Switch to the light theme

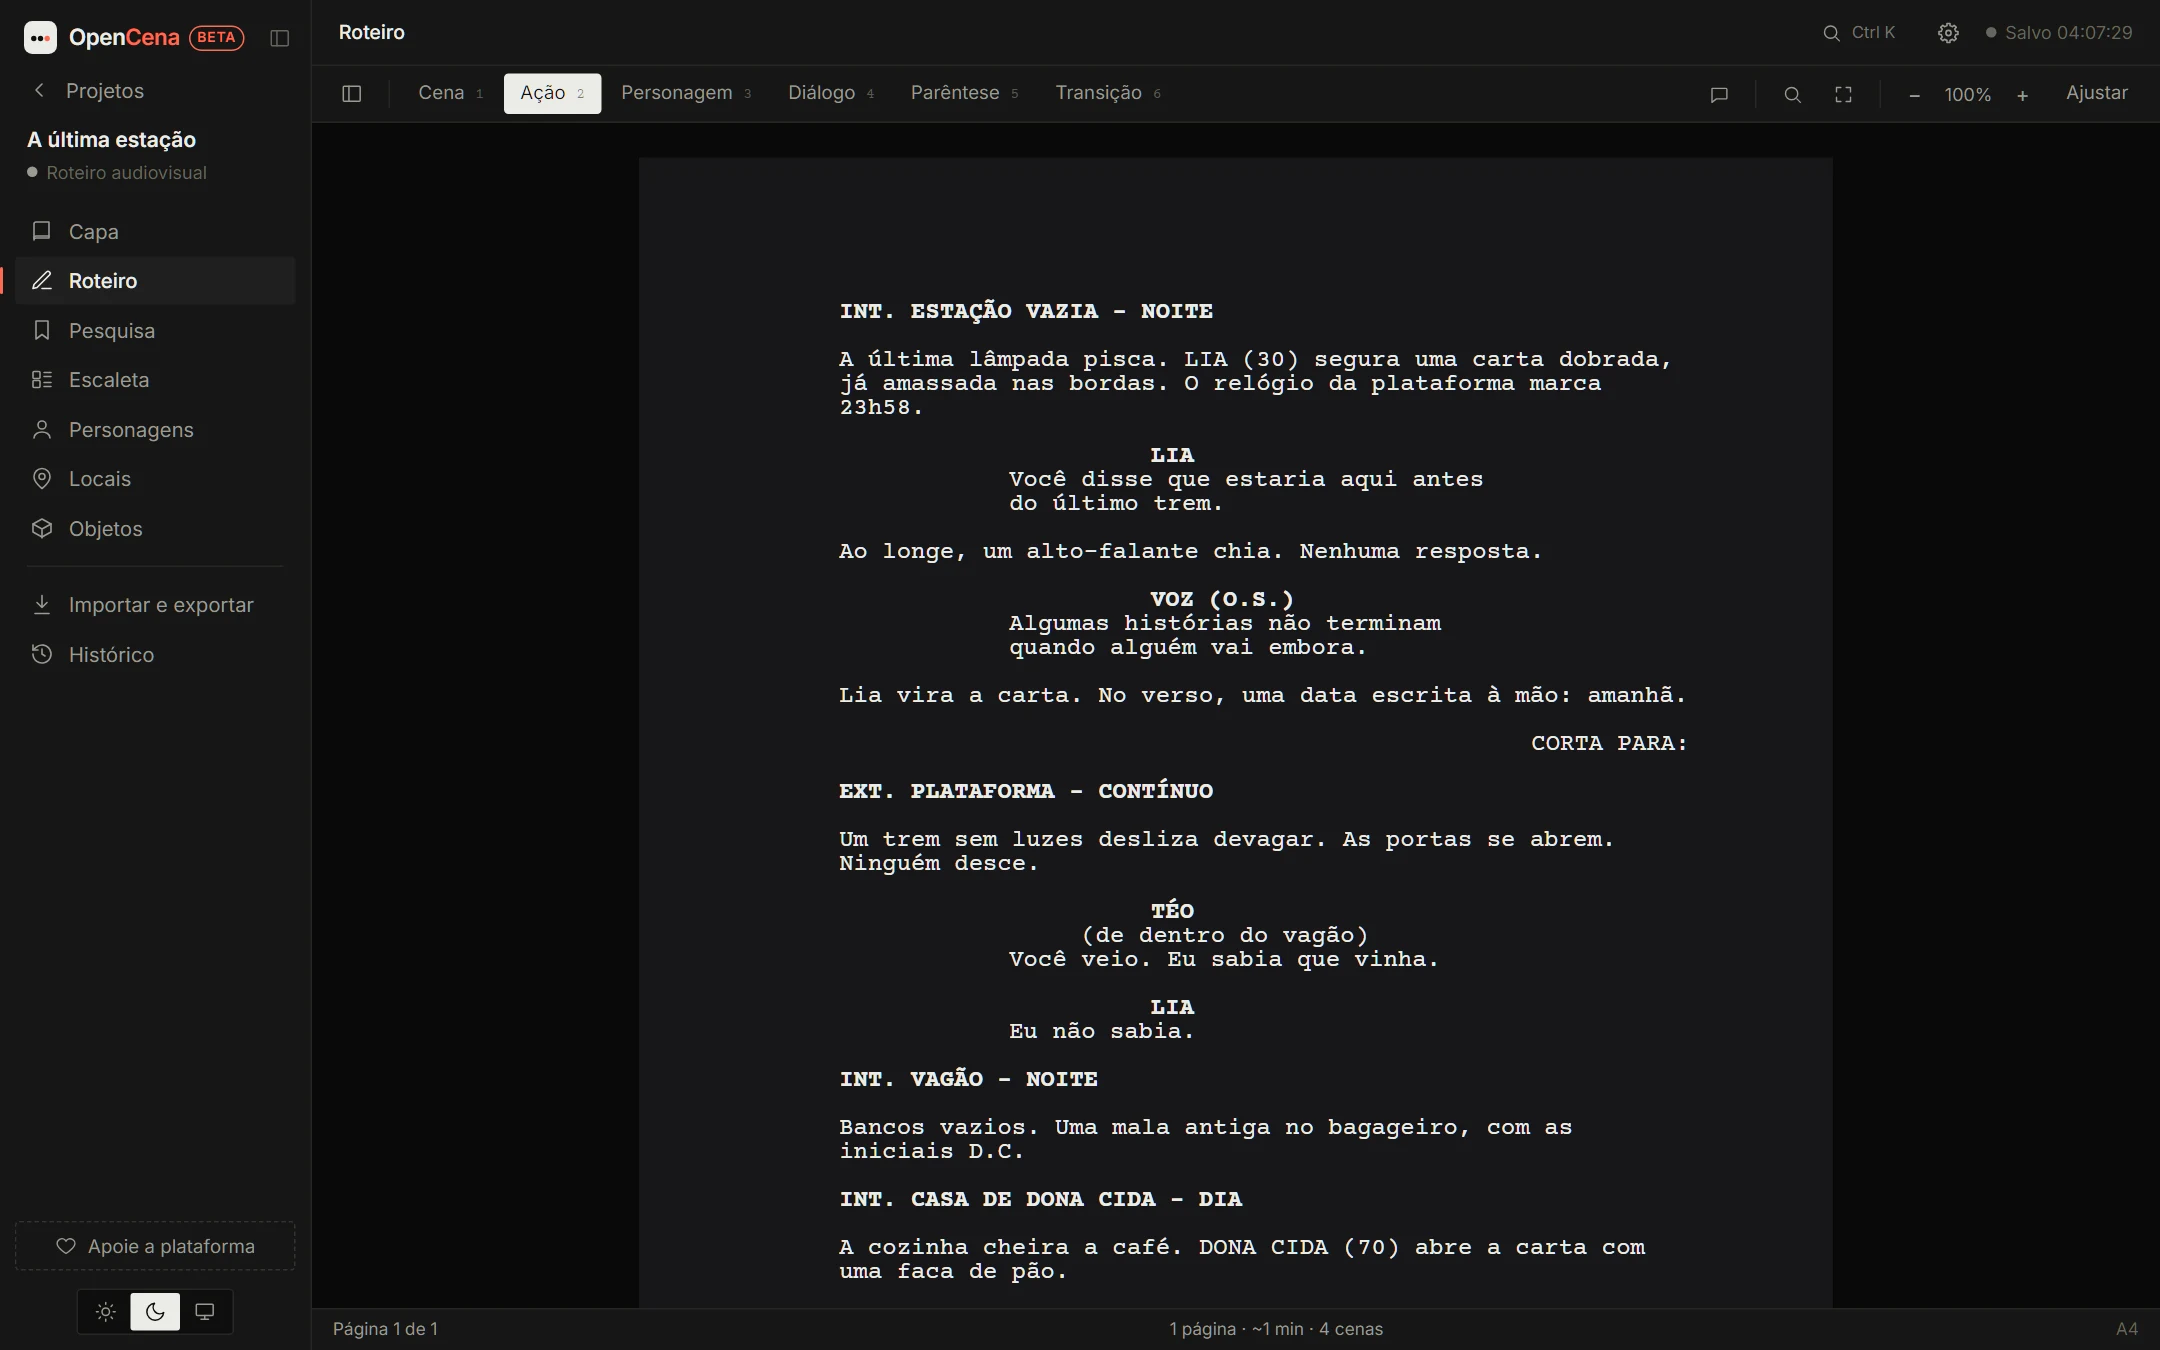pyautogui.click(x=105, y=1312)
